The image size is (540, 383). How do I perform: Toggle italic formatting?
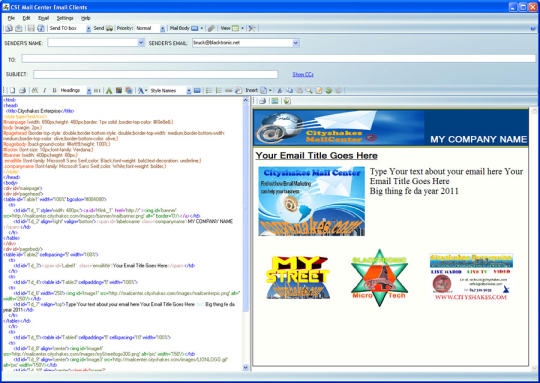[x=44, y=90]
